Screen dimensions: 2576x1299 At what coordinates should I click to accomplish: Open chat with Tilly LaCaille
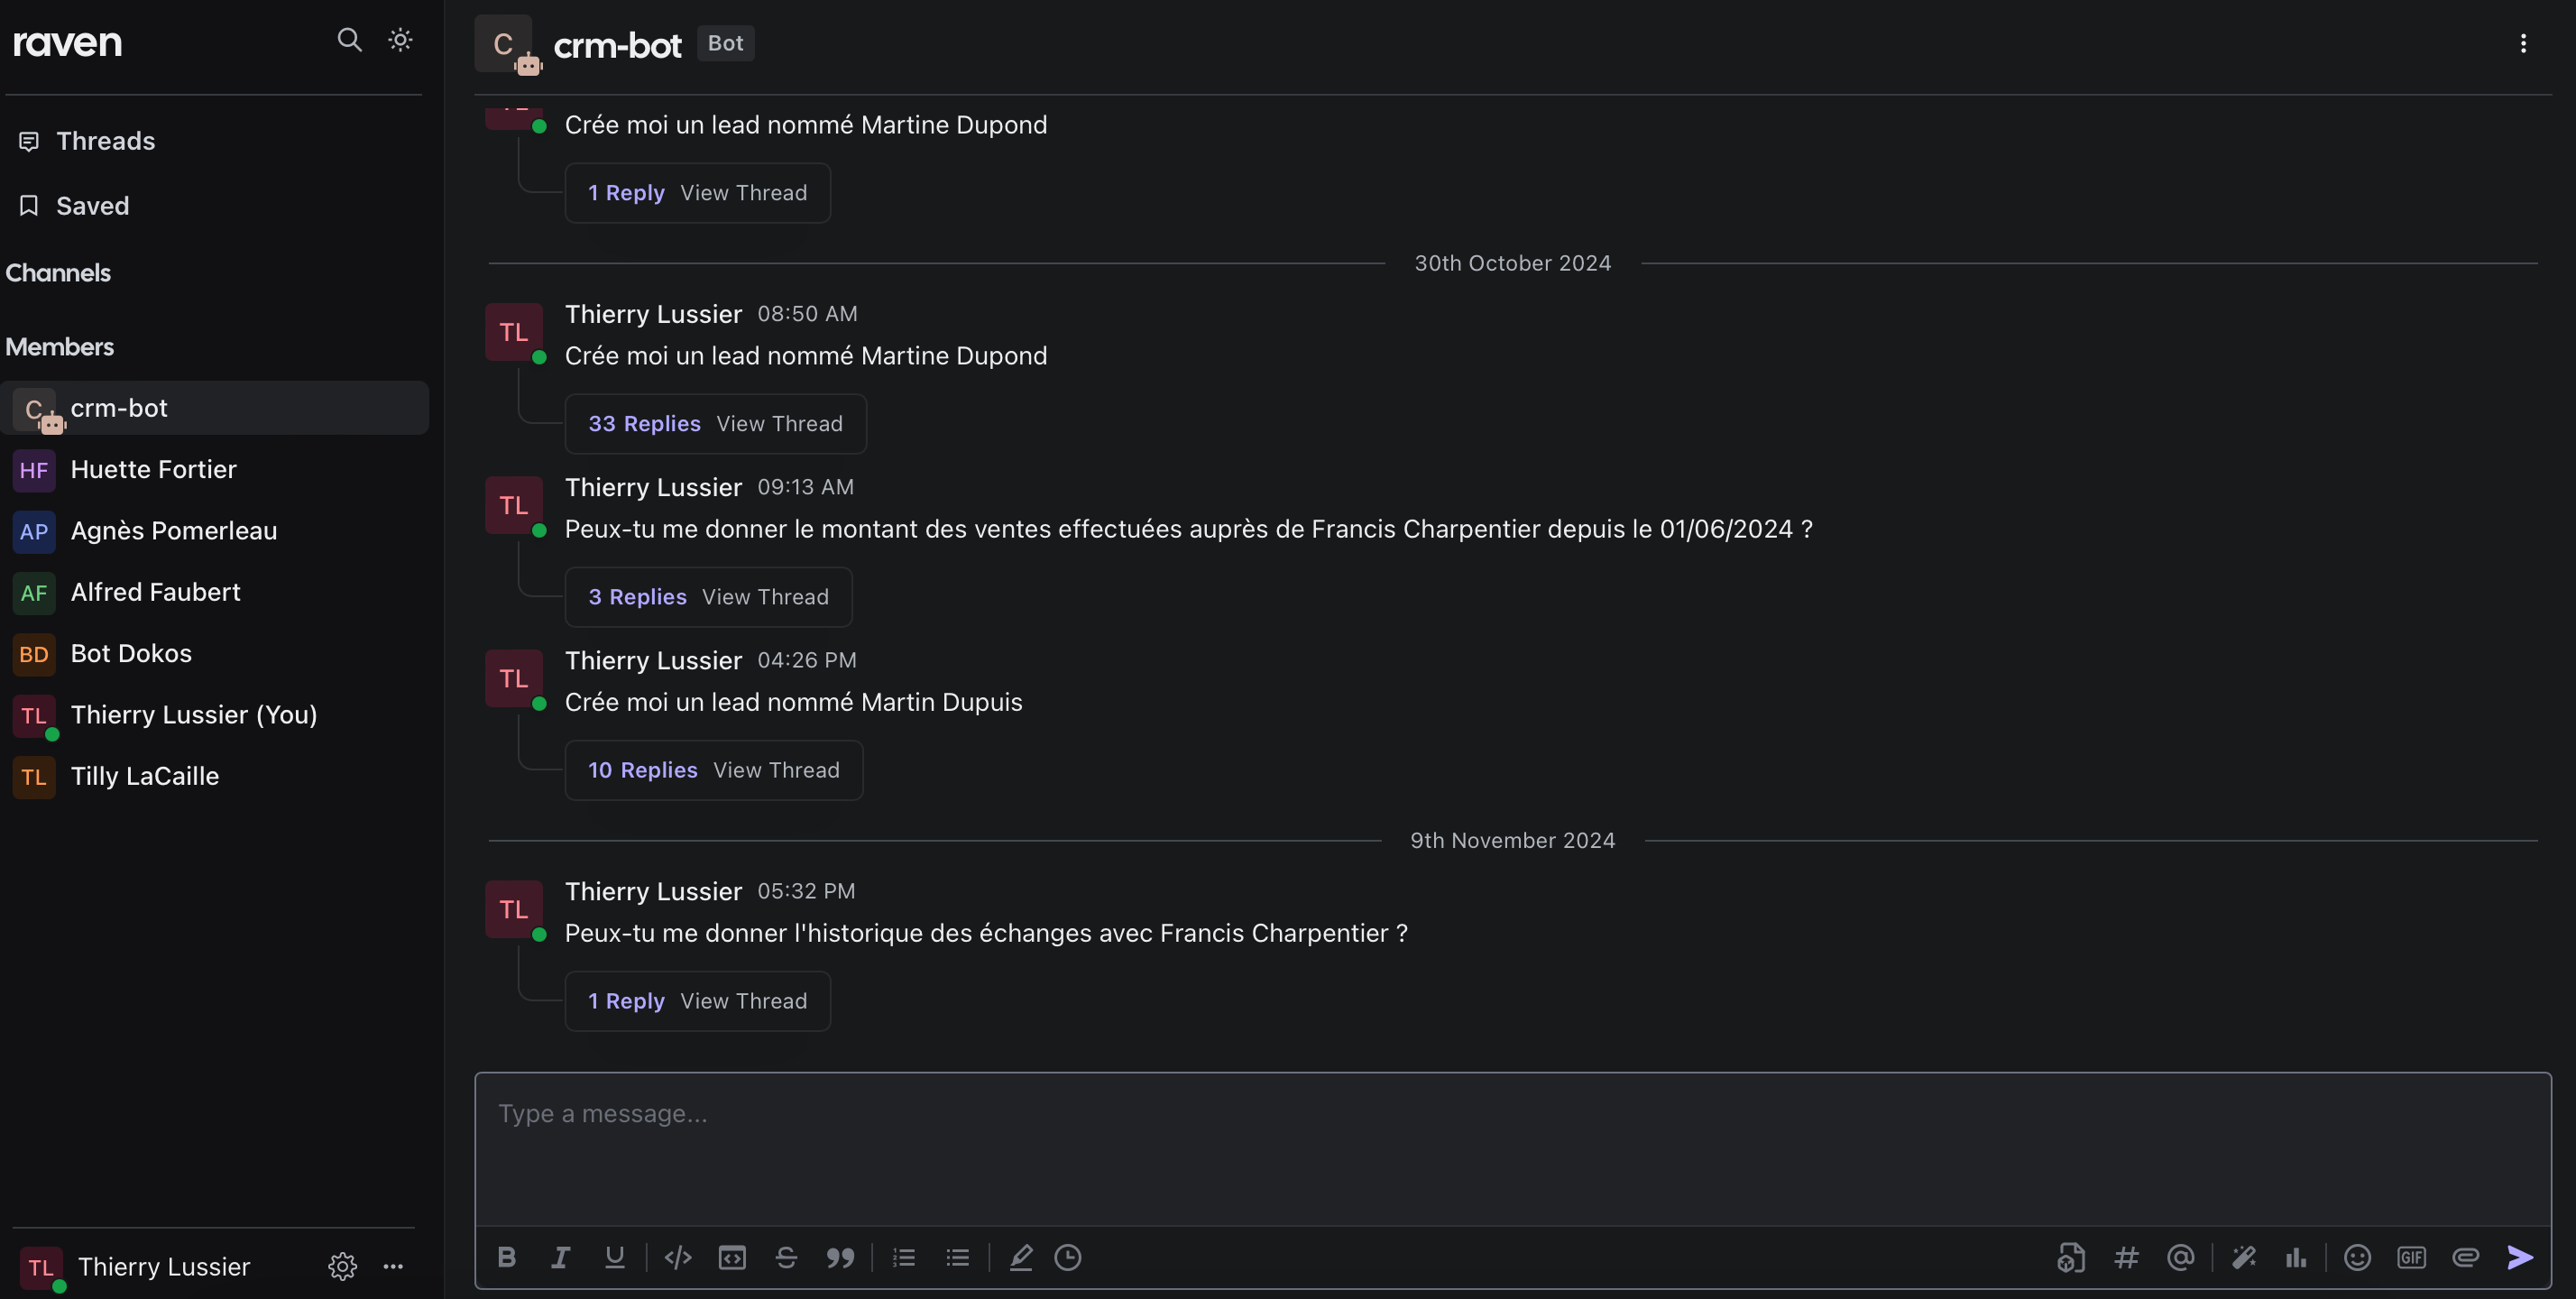point(215,776)
